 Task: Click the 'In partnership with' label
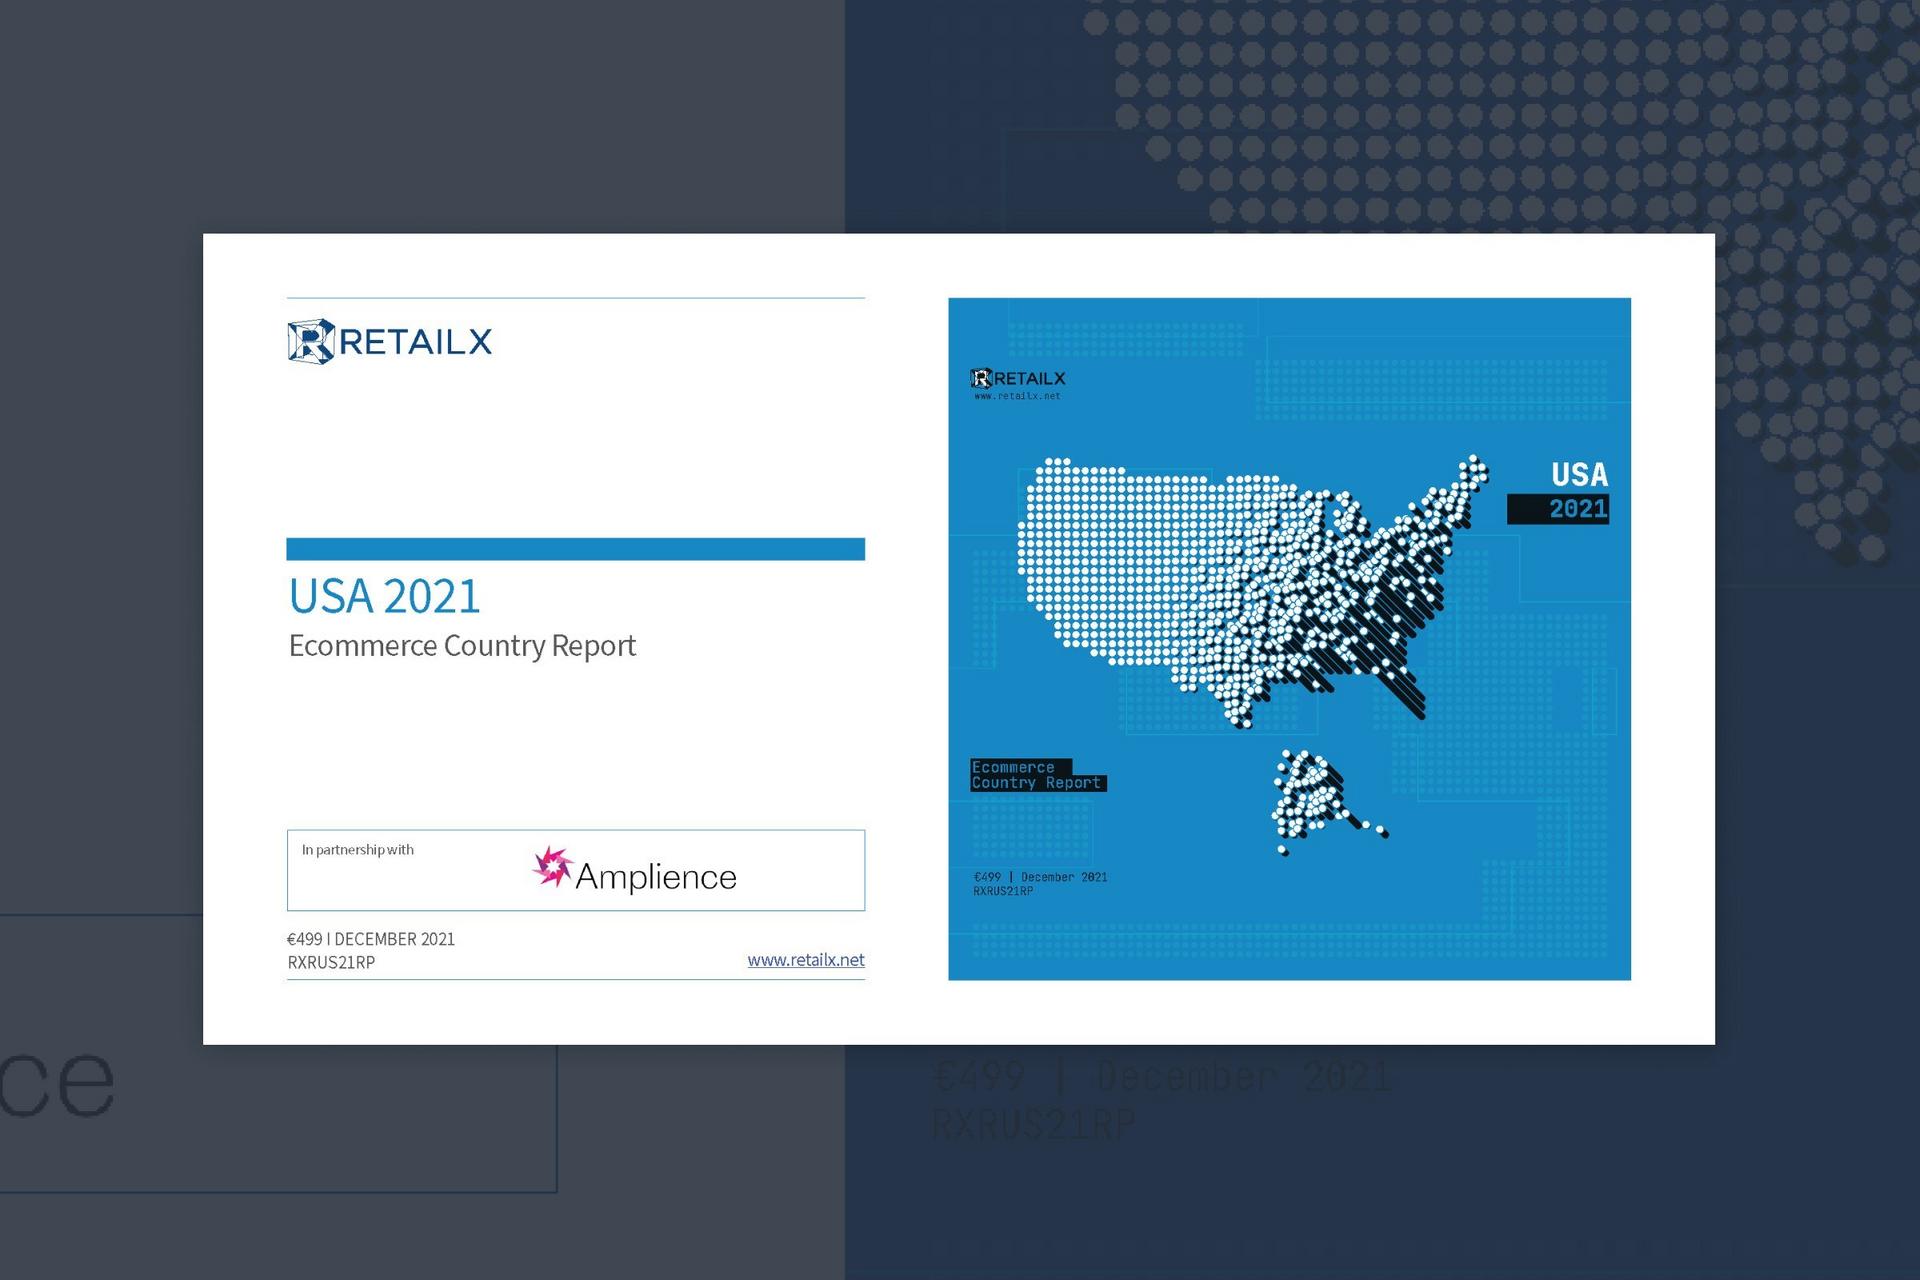[357, 850]
